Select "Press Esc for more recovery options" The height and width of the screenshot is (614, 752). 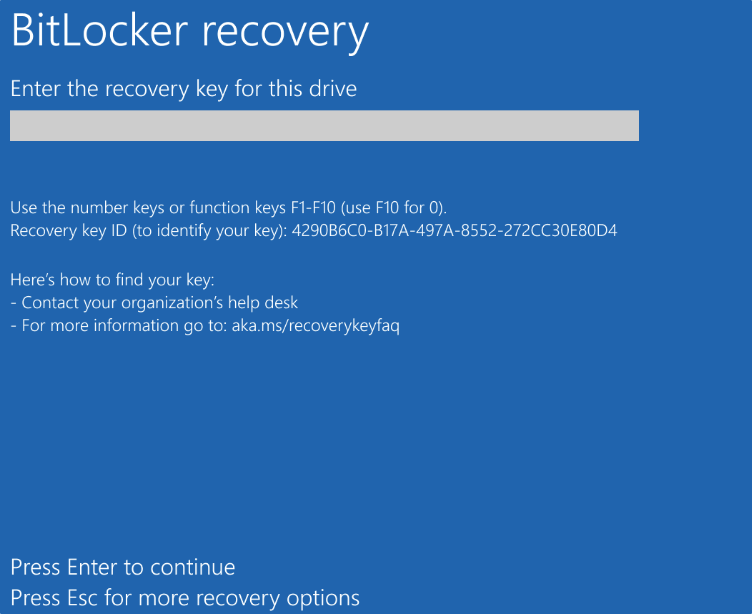[185, 598]
